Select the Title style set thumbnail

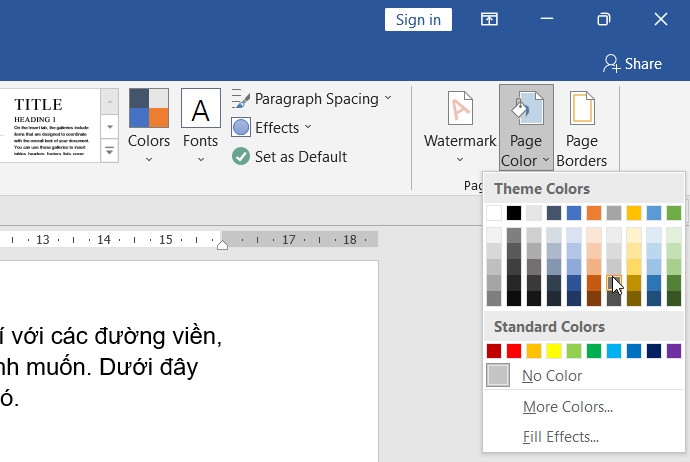(x=50, y=125)
